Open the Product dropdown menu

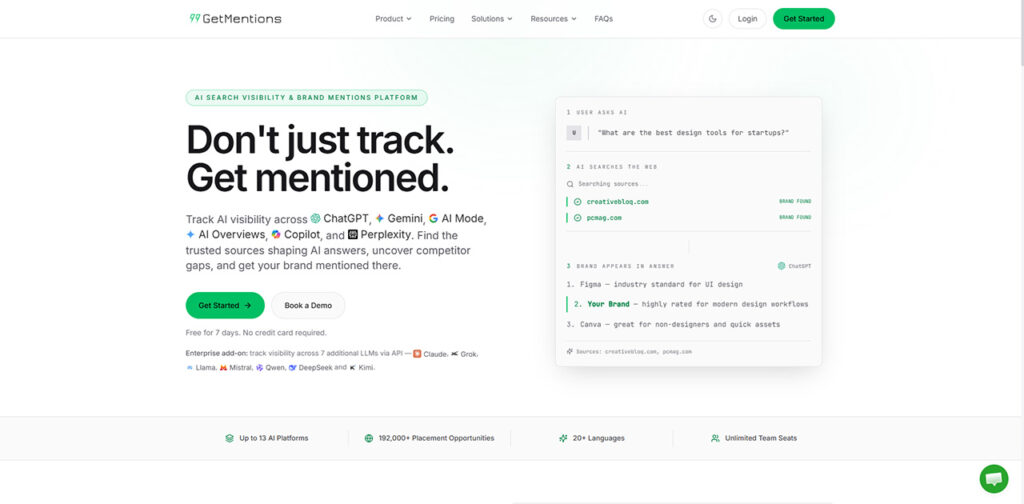click(x=393, y=19)
